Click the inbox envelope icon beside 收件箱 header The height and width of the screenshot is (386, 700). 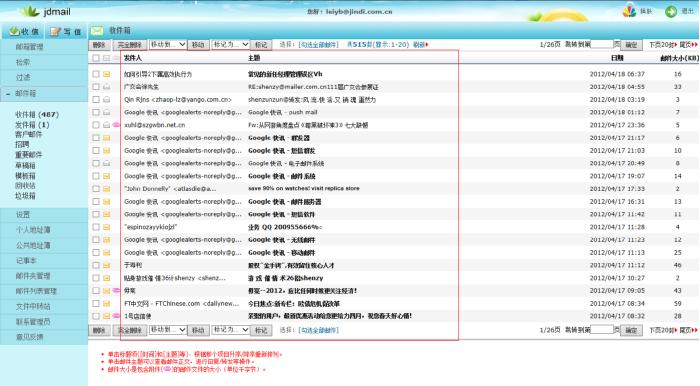click(x=97, y=30)
